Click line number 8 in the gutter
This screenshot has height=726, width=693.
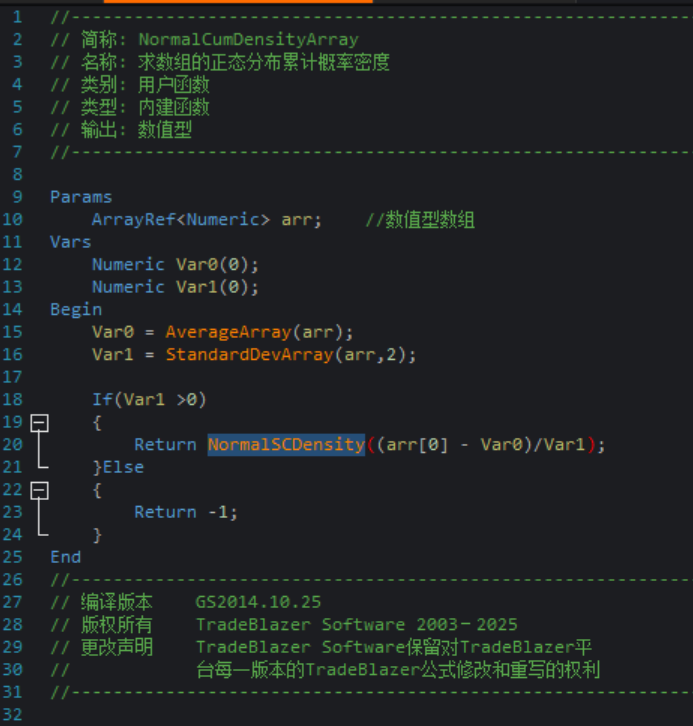17,175
